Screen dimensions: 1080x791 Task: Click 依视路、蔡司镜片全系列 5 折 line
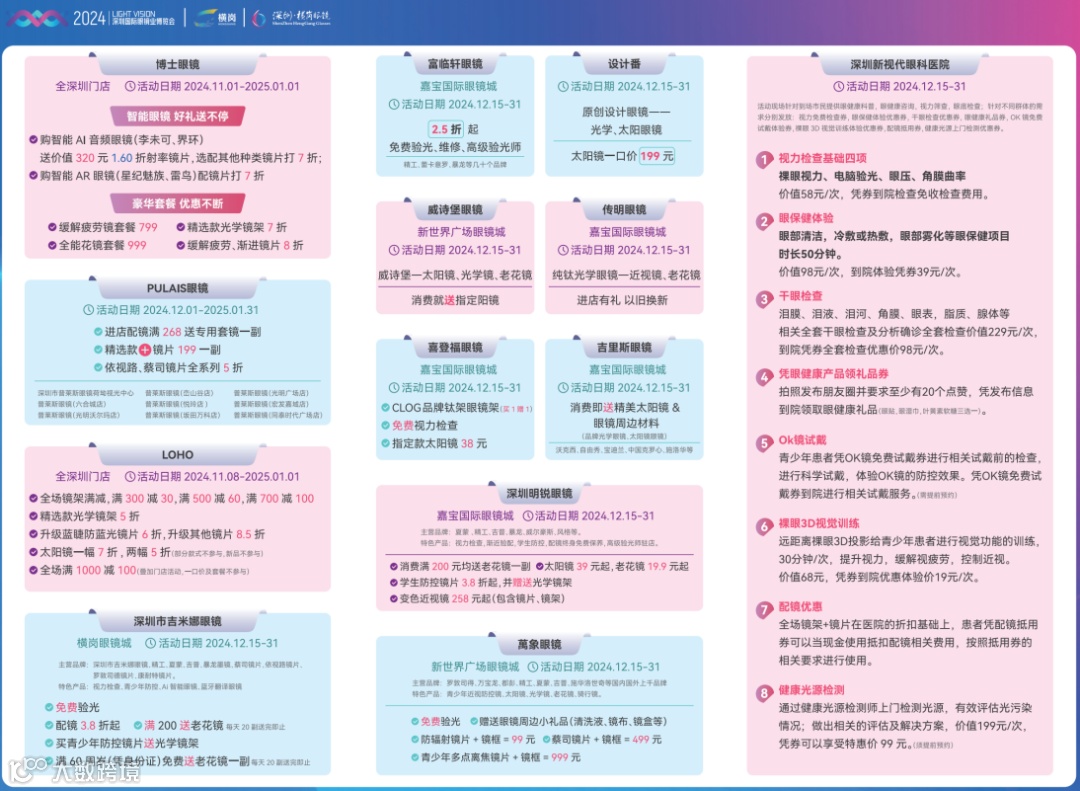tap(168, 367)
